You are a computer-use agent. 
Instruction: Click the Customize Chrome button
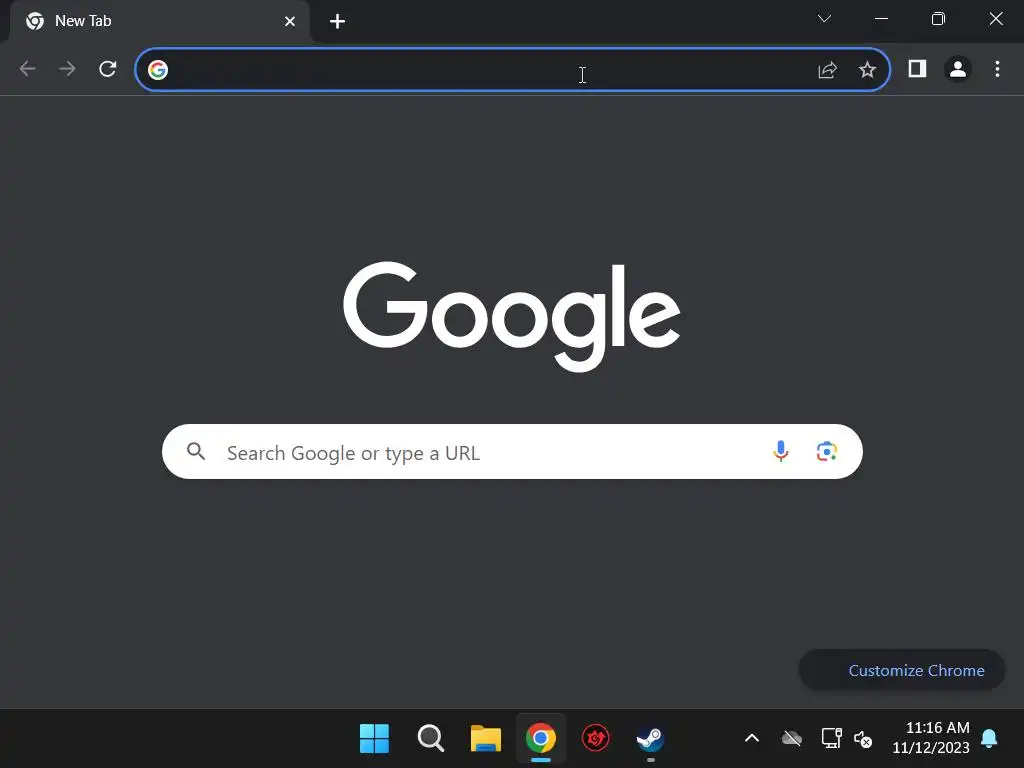pyautogui.click(x=902, y=670)
